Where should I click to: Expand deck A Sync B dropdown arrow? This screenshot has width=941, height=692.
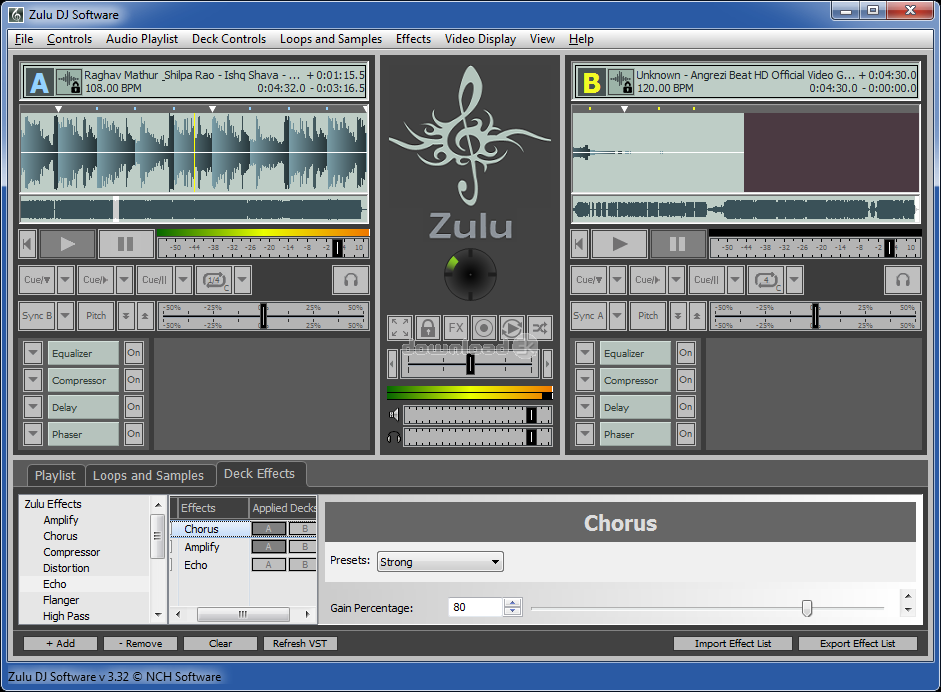click(x=66, y=316)
